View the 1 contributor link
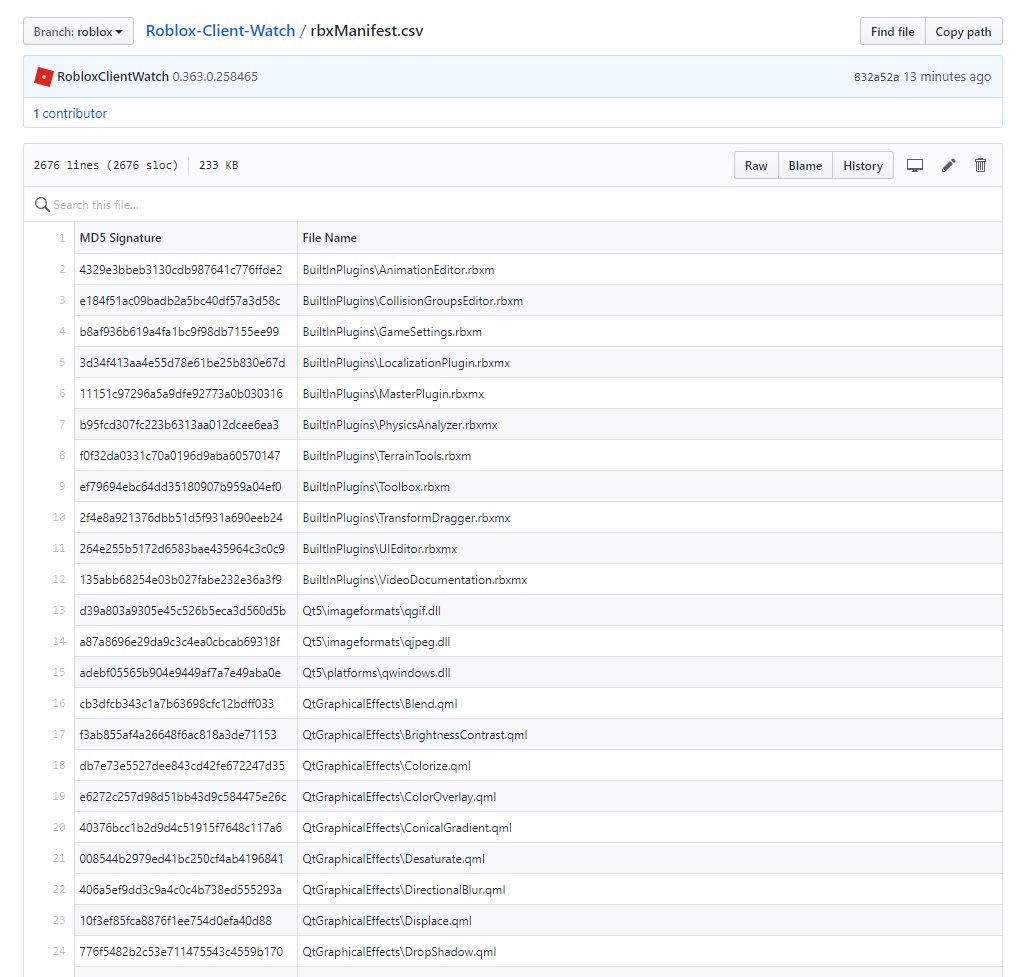The height and width of the screenshot is (977, 1031). [70, 113]
